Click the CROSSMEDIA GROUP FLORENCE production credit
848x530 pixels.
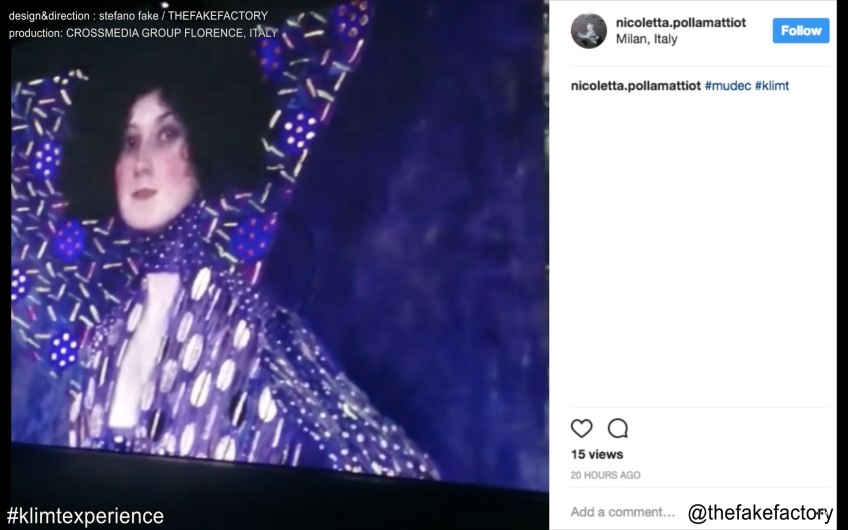coord(171,33)
